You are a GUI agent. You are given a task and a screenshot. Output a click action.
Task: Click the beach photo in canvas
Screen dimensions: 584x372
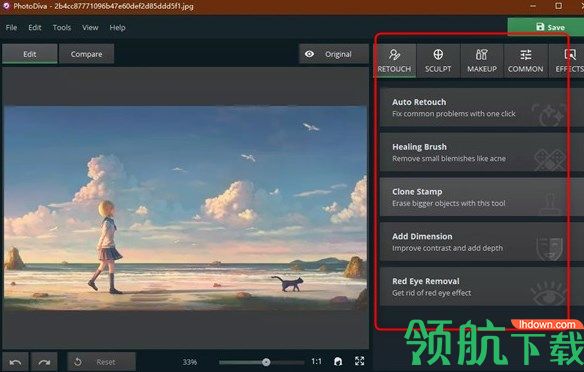point(185,208)
